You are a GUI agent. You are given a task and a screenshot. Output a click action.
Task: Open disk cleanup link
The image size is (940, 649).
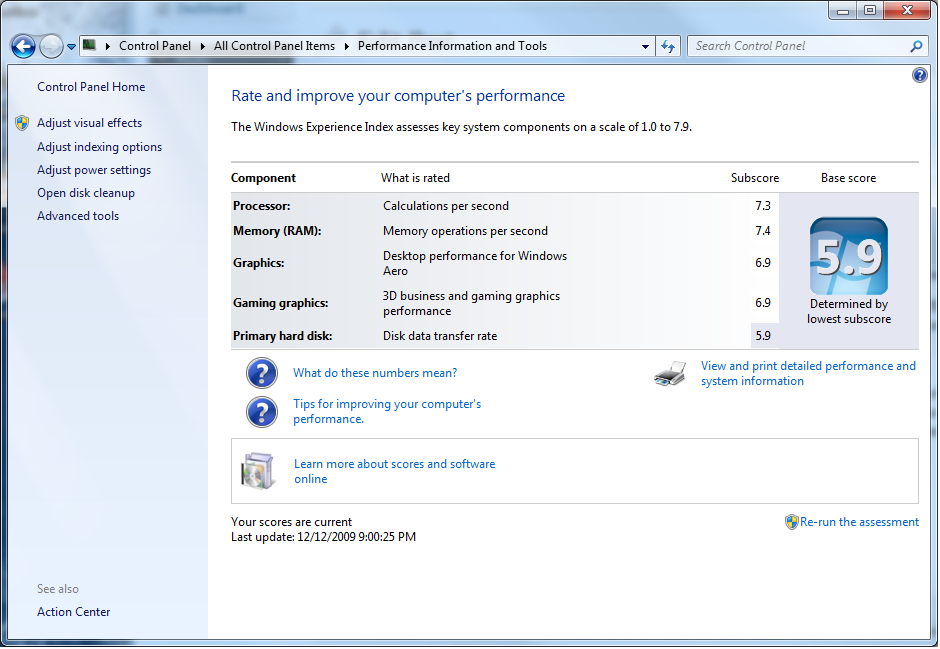[86, 193]
